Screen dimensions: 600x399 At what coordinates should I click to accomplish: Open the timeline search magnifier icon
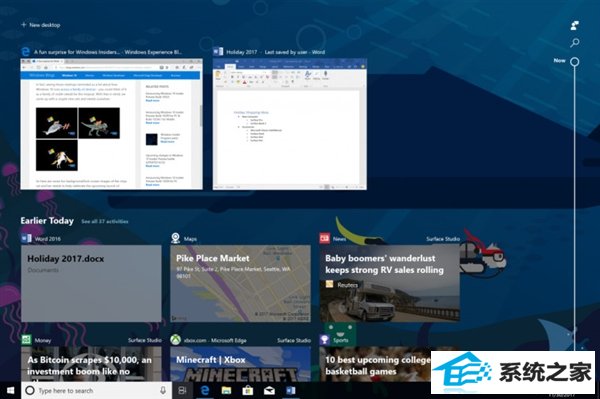click(x=574, y=43)
